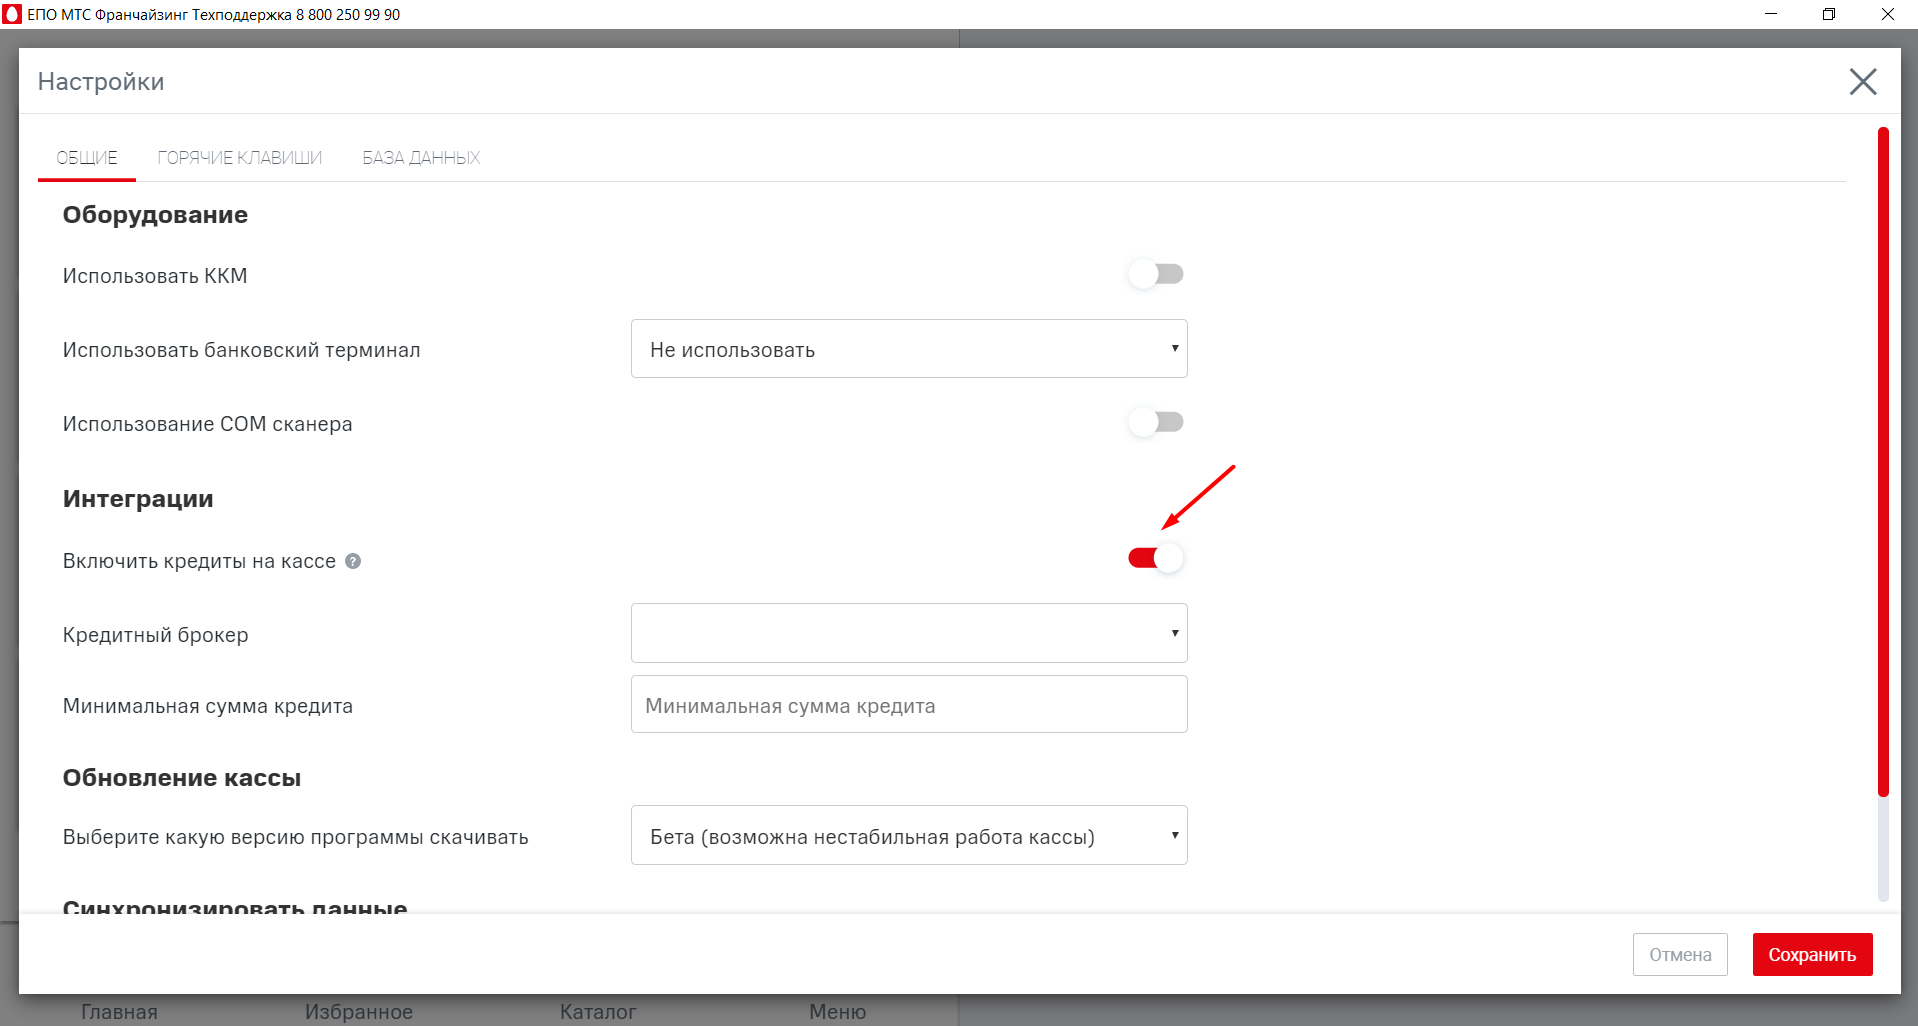Disable Включить кредиты на кассе switch

point(1156,558)
